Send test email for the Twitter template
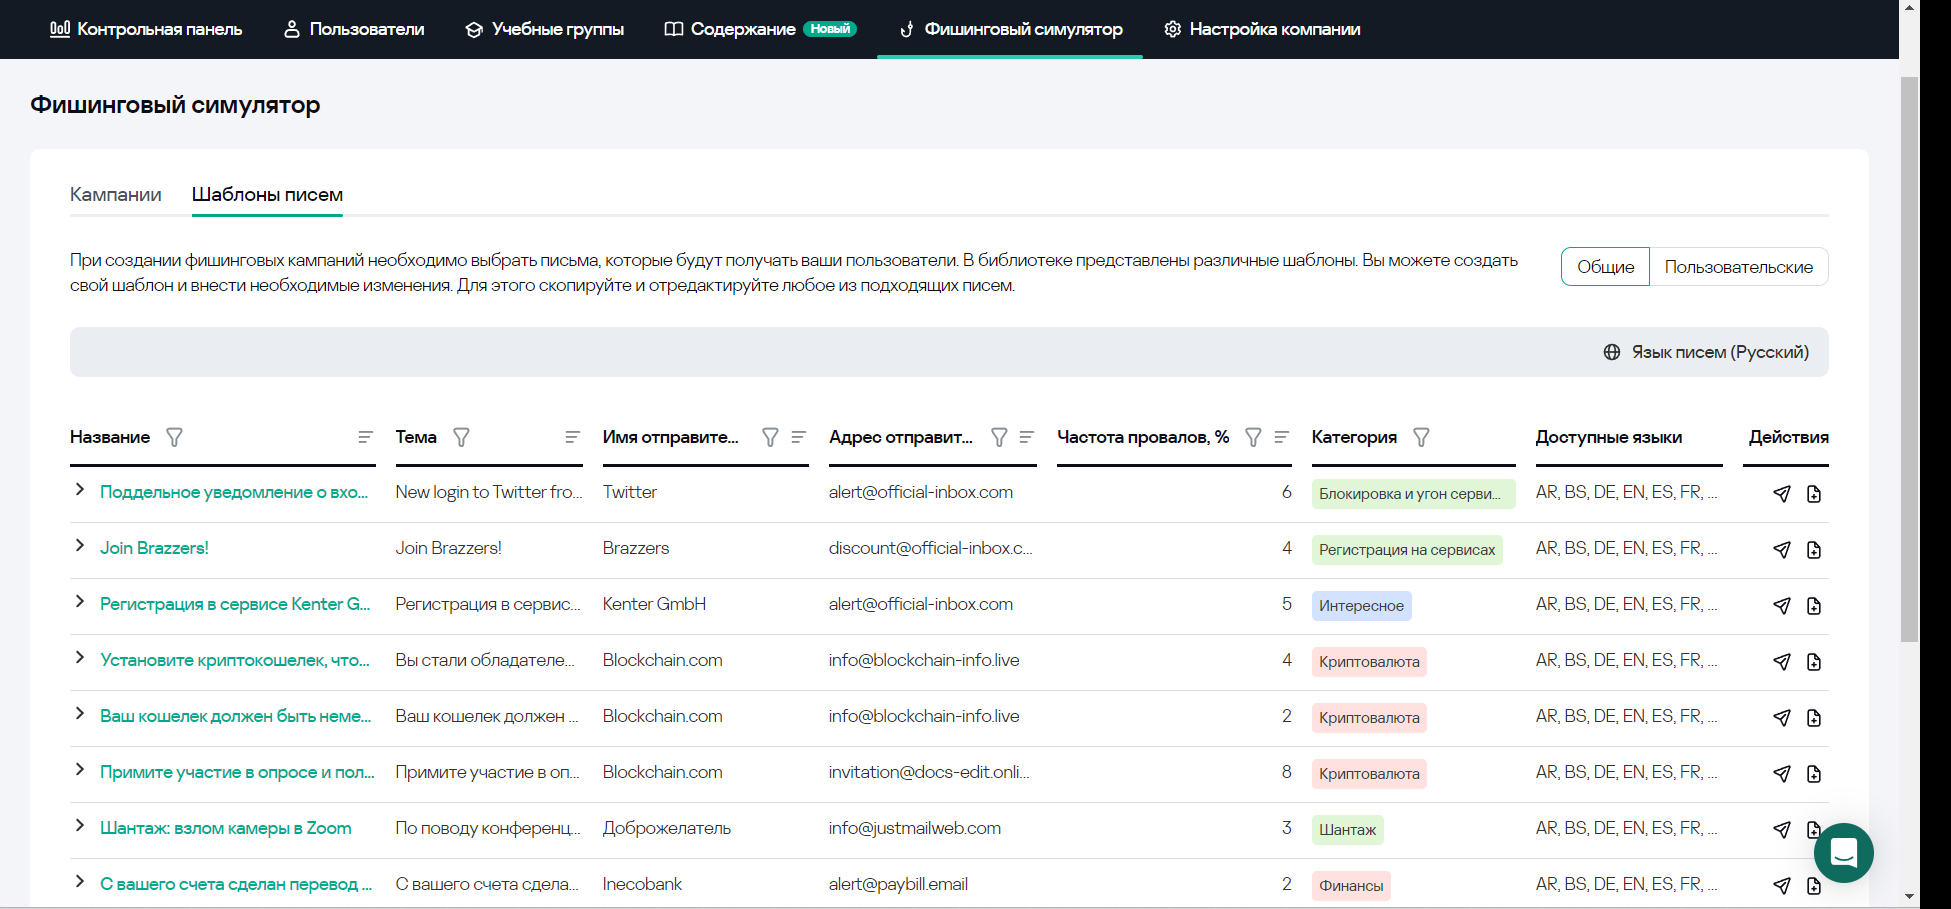 click(1782, 494)
